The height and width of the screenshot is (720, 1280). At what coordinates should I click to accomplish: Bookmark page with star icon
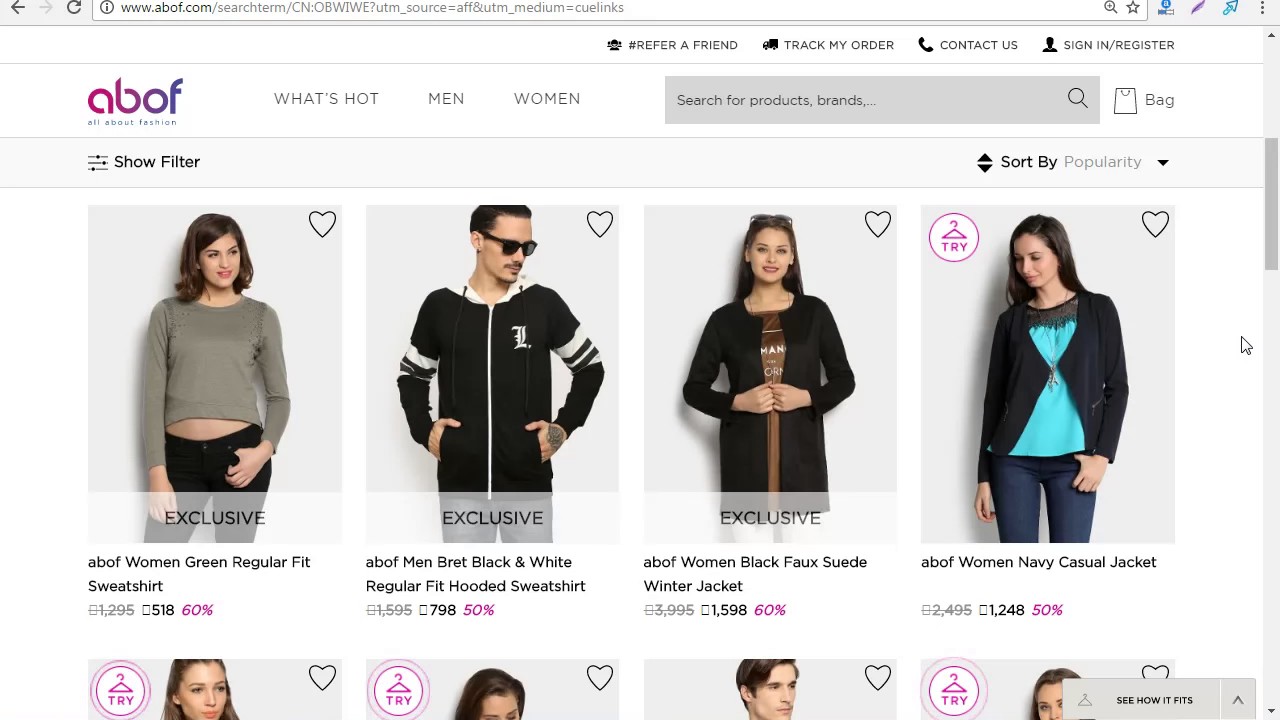pyautogui.click(x=1133, y=7)
